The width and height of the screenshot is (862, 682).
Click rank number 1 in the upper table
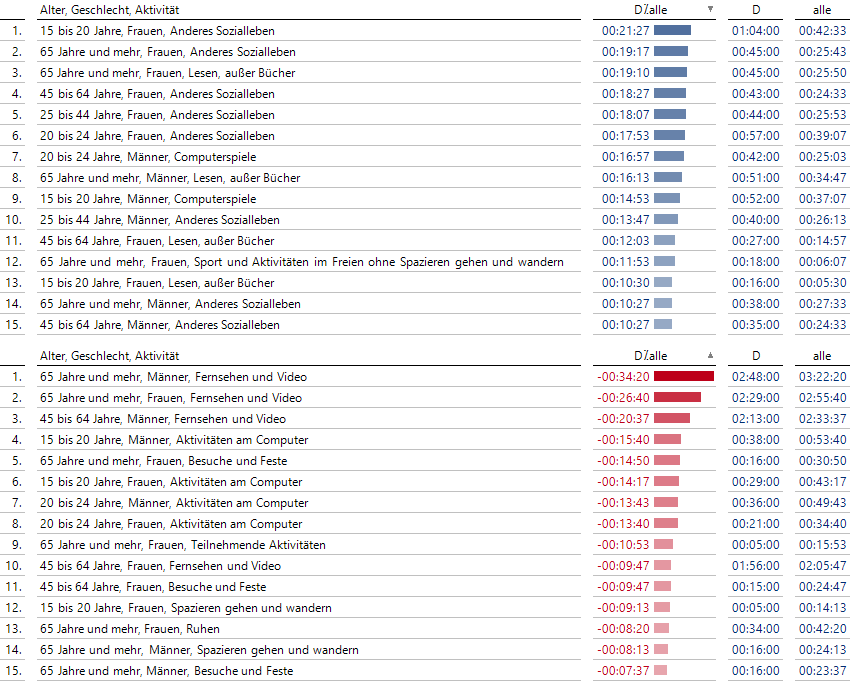(16, 31)
